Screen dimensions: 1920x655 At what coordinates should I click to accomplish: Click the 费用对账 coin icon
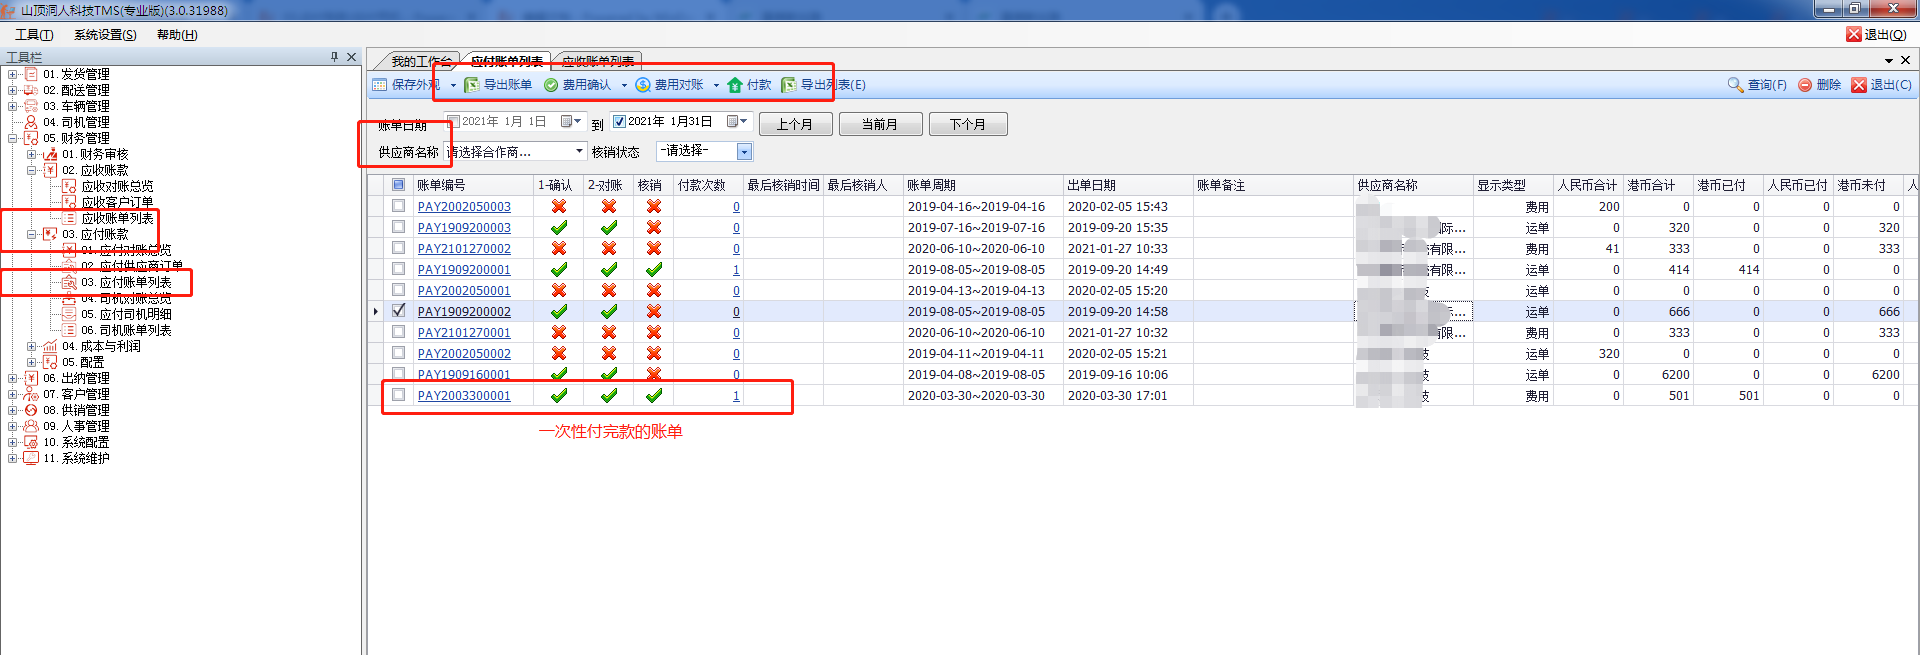[643, 85]
